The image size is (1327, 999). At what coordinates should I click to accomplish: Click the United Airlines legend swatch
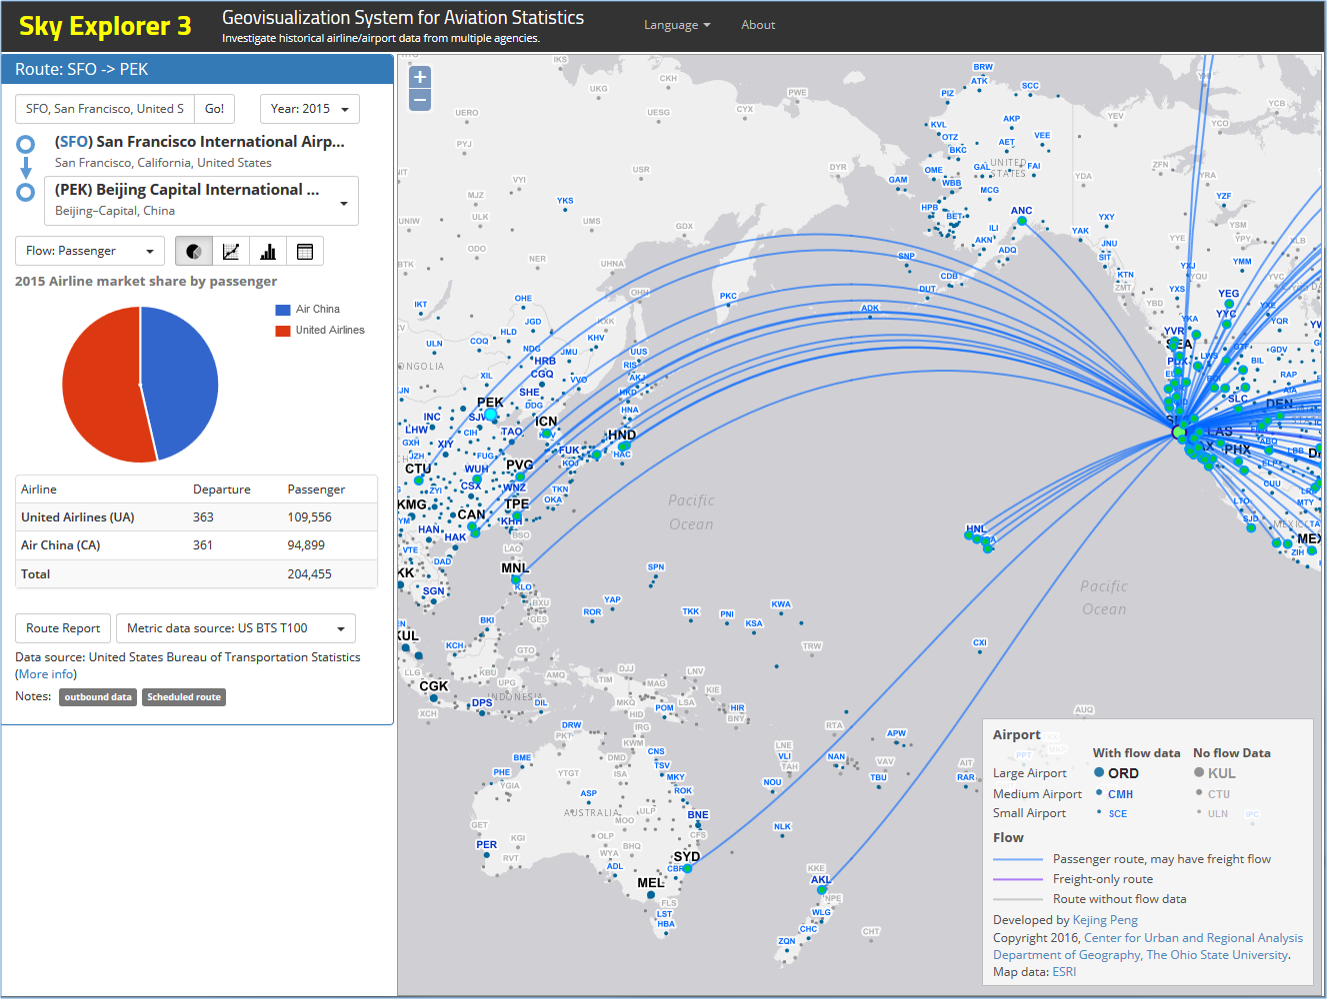(283, 331)
